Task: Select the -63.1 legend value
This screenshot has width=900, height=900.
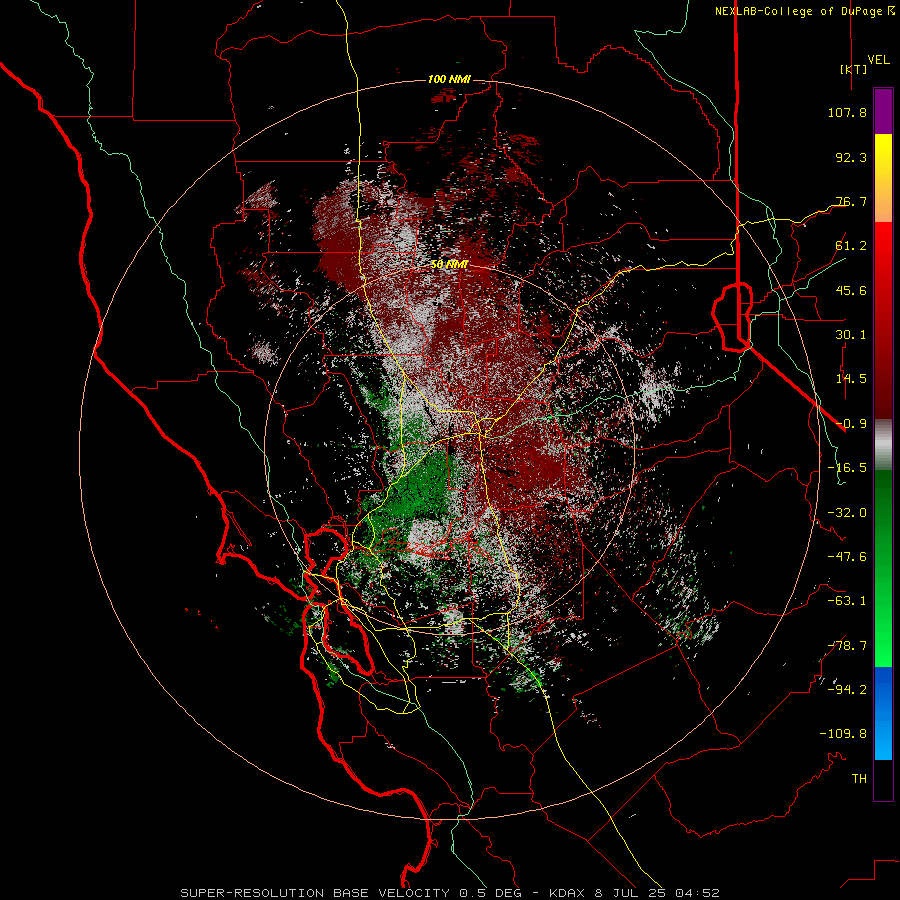Action: 847,601
